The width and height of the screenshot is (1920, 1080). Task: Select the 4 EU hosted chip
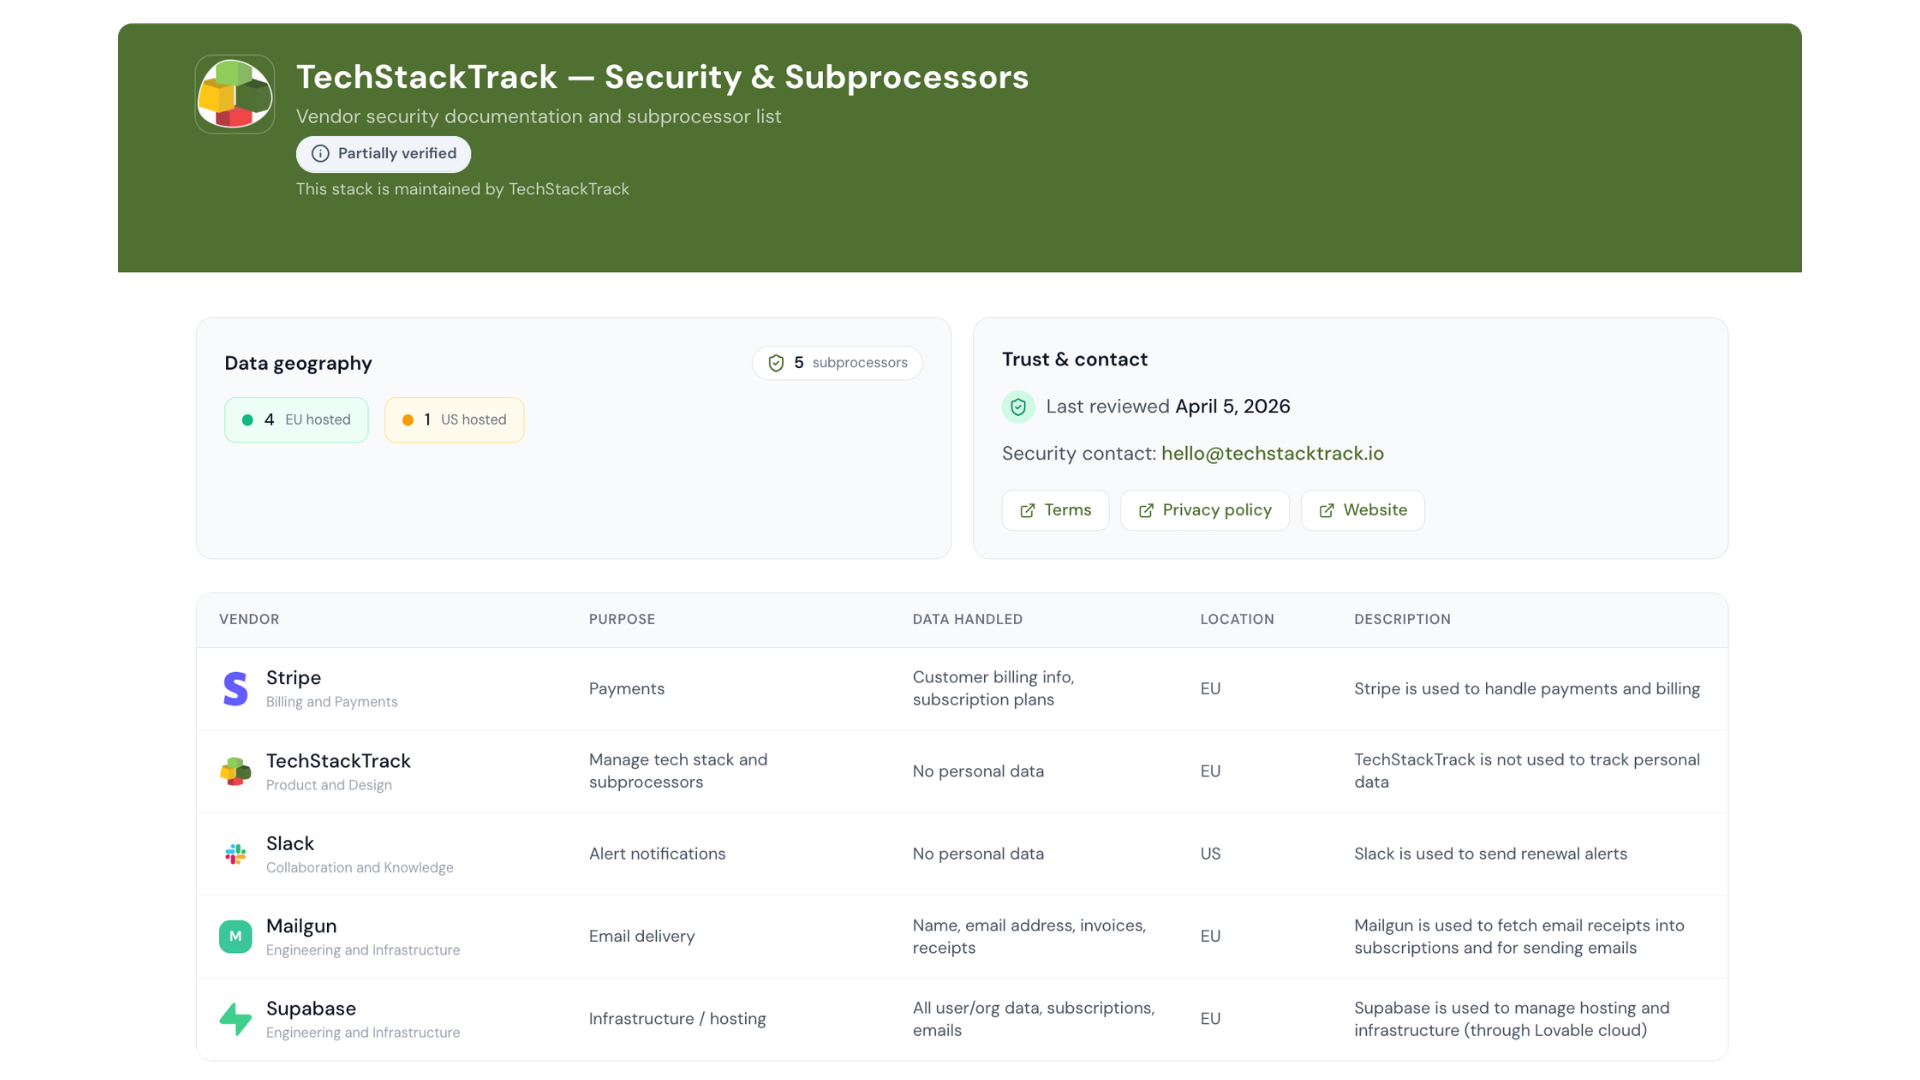tap(296, 420)
